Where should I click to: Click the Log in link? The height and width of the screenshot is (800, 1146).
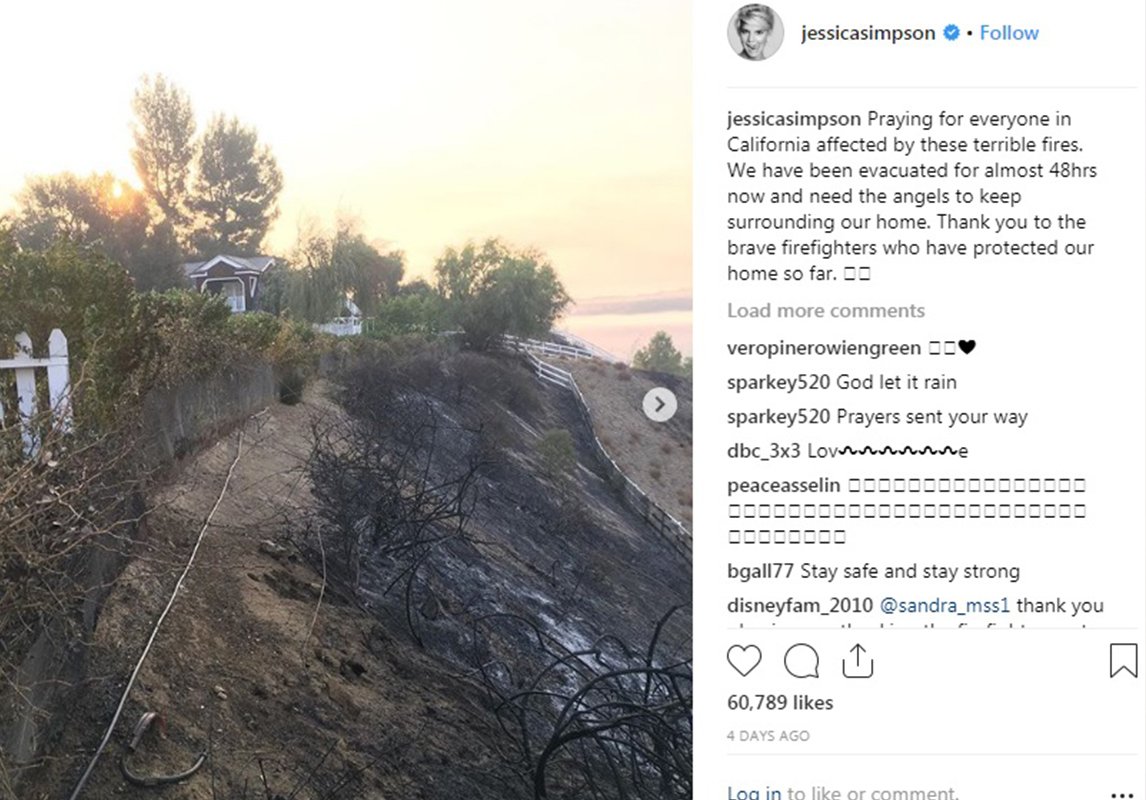point(754,792)
